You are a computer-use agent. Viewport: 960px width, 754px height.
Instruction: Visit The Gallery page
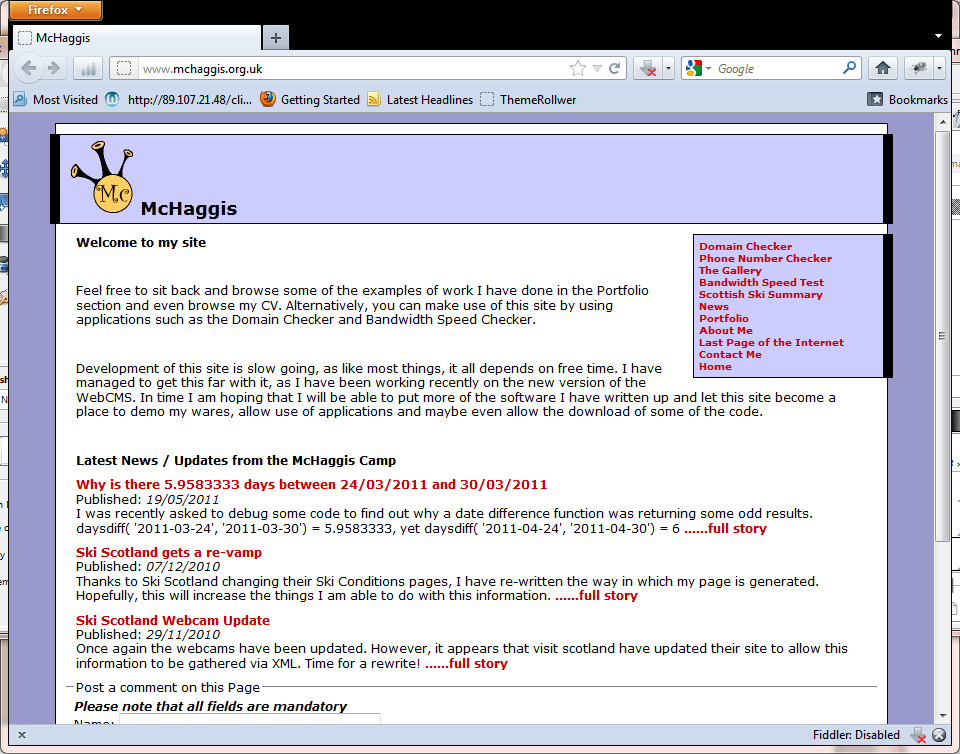point(730,270)
